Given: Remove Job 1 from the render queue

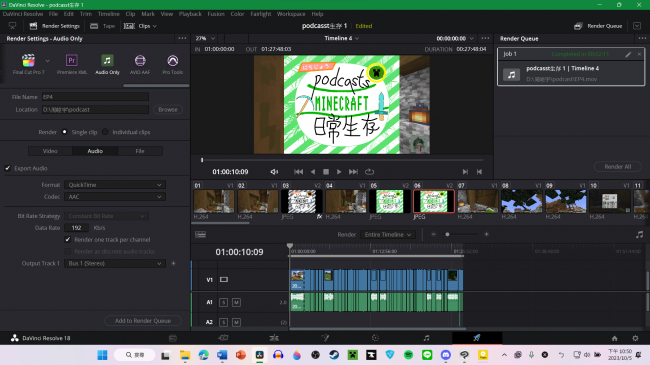Looking at the screenshot, I should coord(639,54).
